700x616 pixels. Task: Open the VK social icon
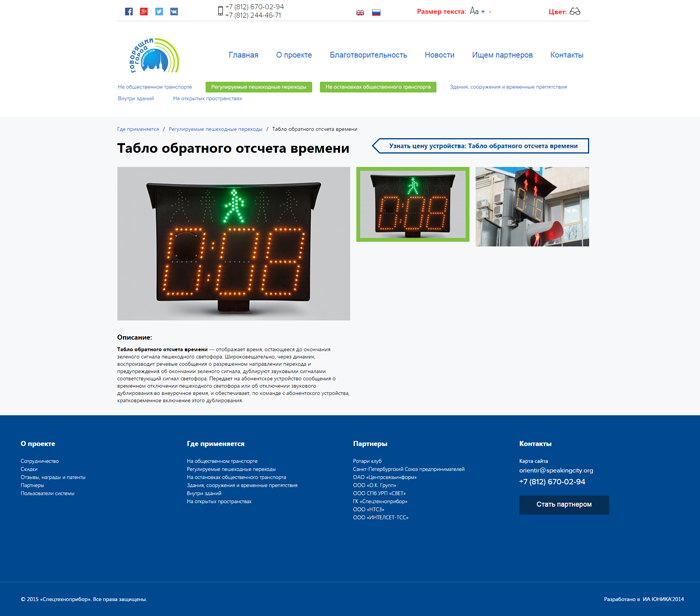(174, 12)
